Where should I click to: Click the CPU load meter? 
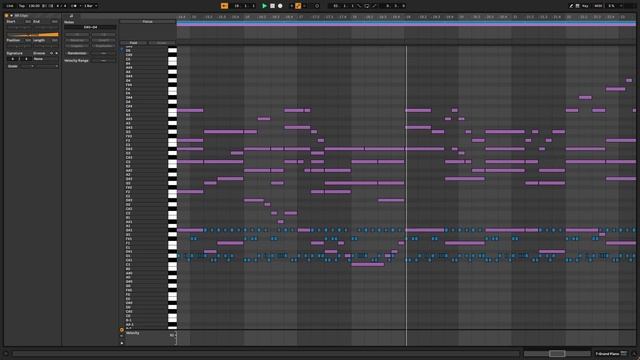coord(611,6)
